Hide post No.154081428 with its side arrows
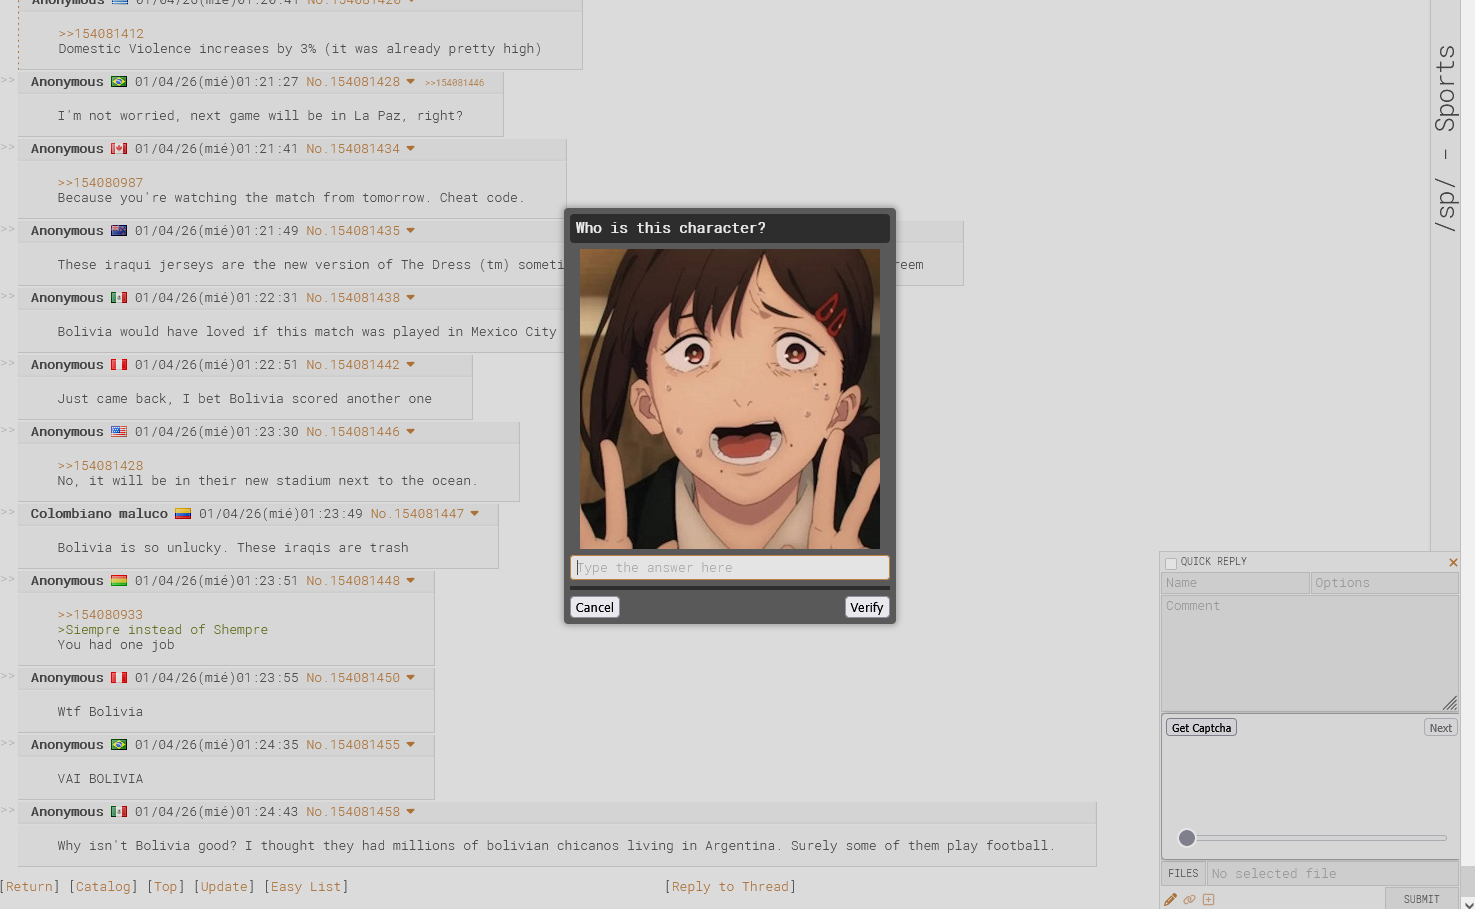The height and width of the screenshot is (909, 1475). tap(8, 80)
